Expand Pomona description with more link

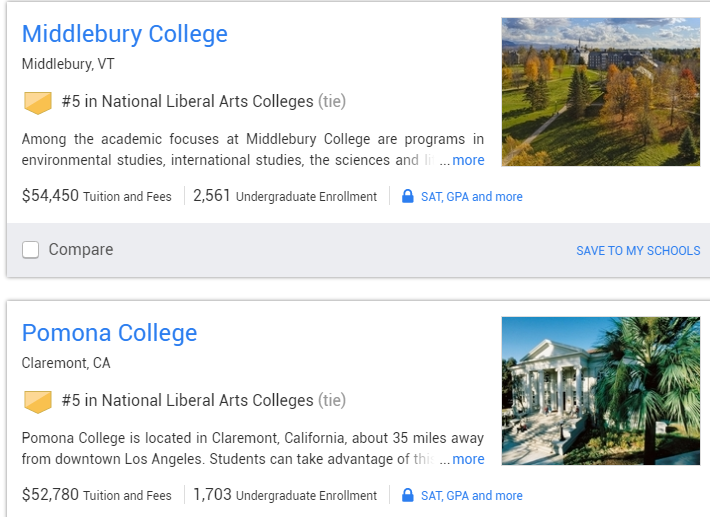[467, 459]
